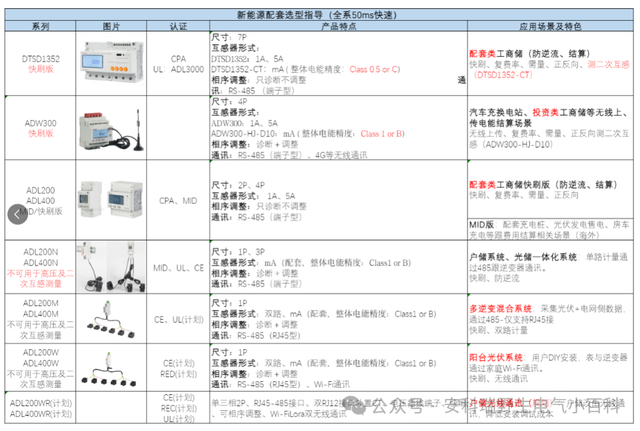The image size is (640, 431).
Task: Click the CE(计划) RED(计划) certification cell
Action: point(178,369)
